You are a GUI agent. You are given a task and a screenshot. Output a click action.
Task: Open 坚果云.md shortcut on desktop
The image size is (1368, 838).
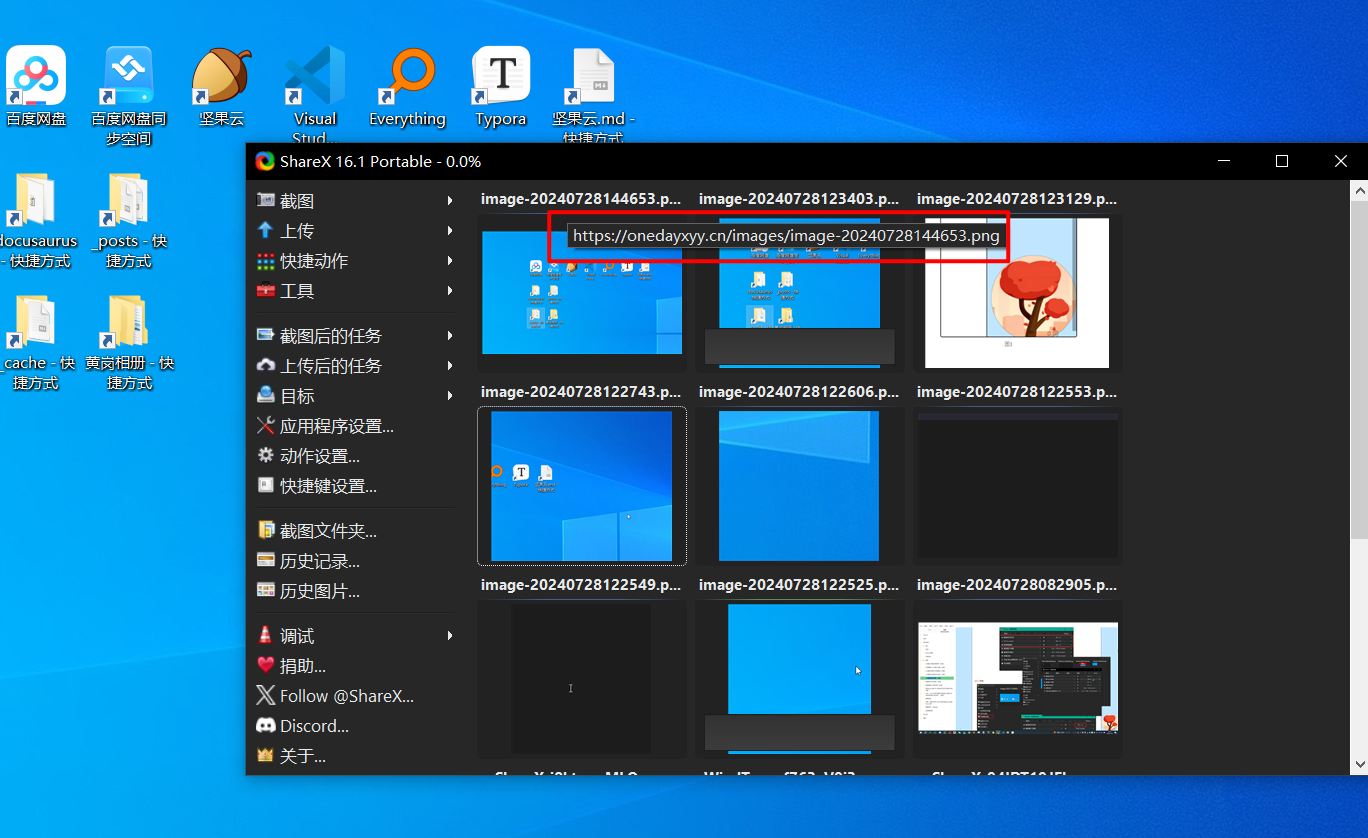[593, 96]
